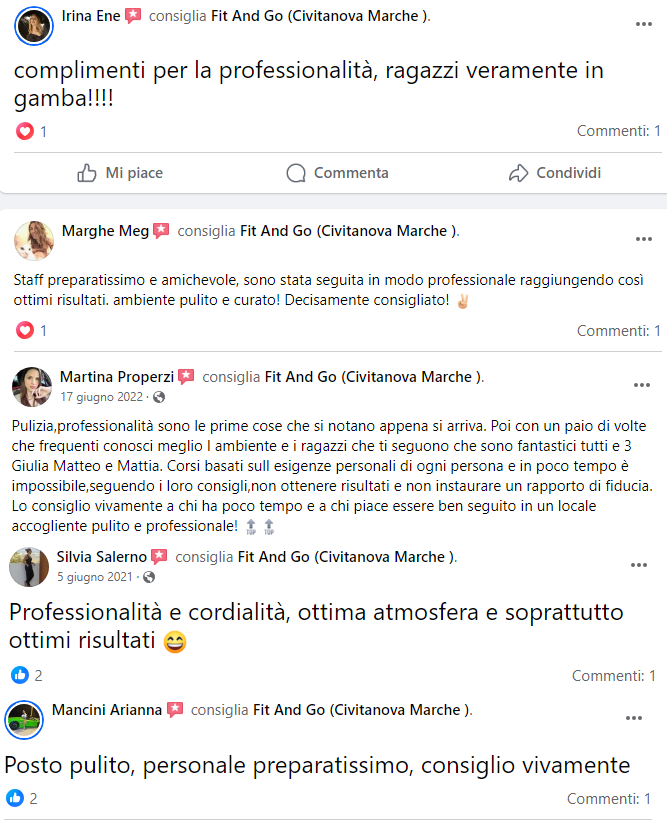Screen dimensions: 669x820
Task: Open three-dot options menu on Marghe Meg's post
Action: pyautogui.click(x=643, y=239)
